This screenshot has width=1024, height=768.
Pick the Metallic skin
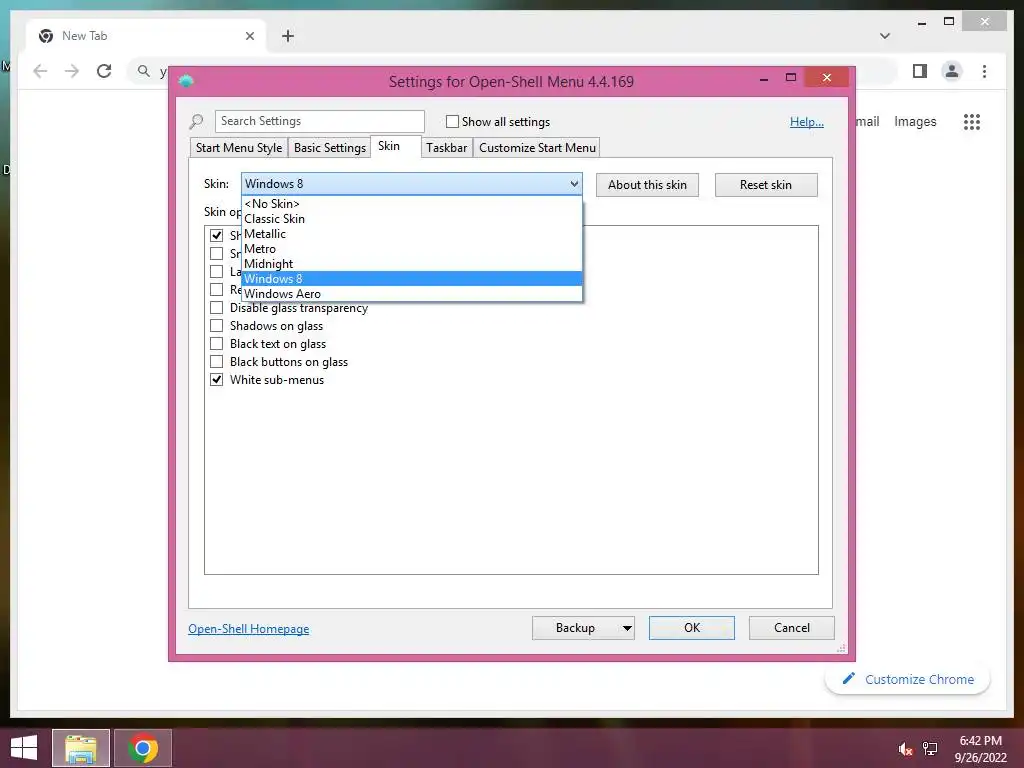click(411, 234)
